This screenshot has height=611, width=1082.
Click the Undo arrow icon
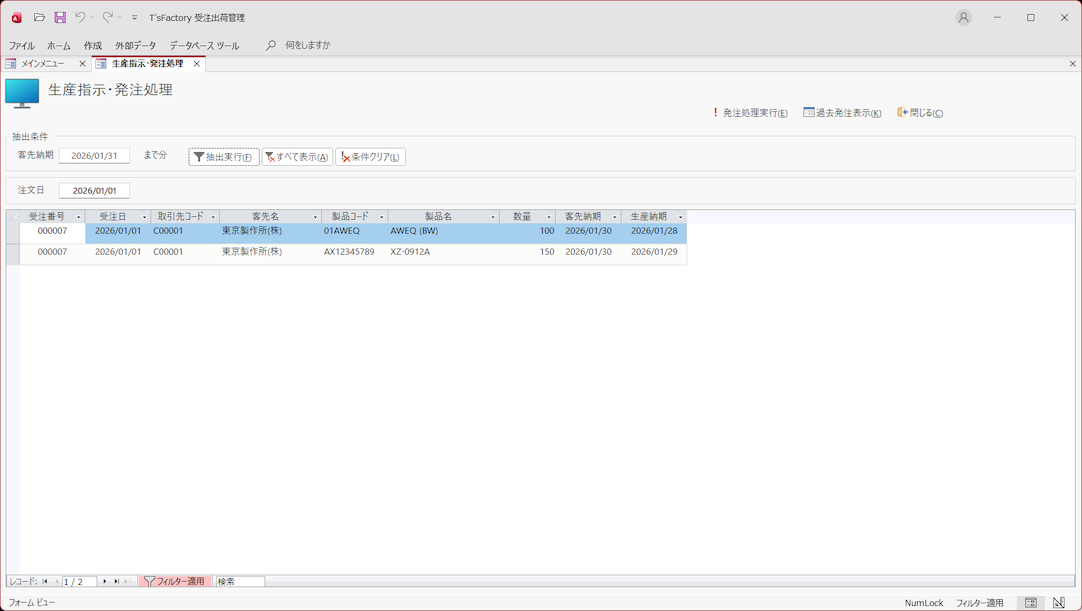point(80,18)
